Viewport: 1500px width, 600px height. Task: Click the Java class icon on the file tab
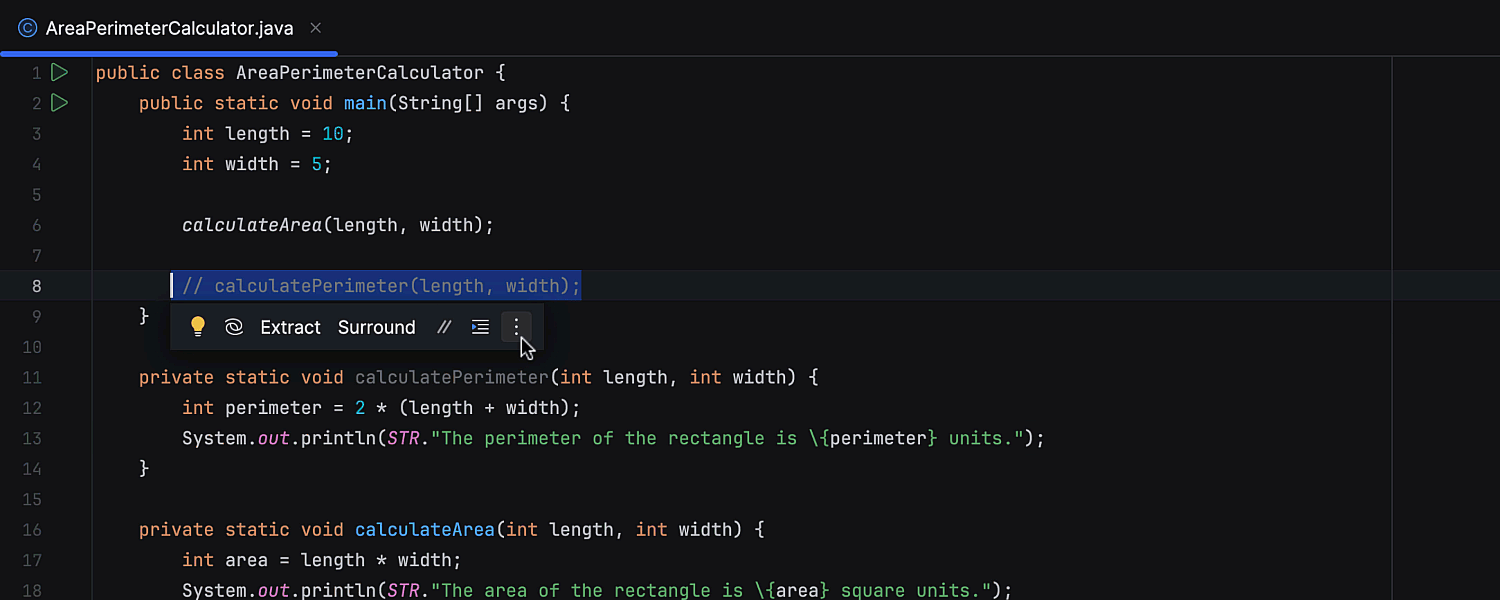click(28, 28)
